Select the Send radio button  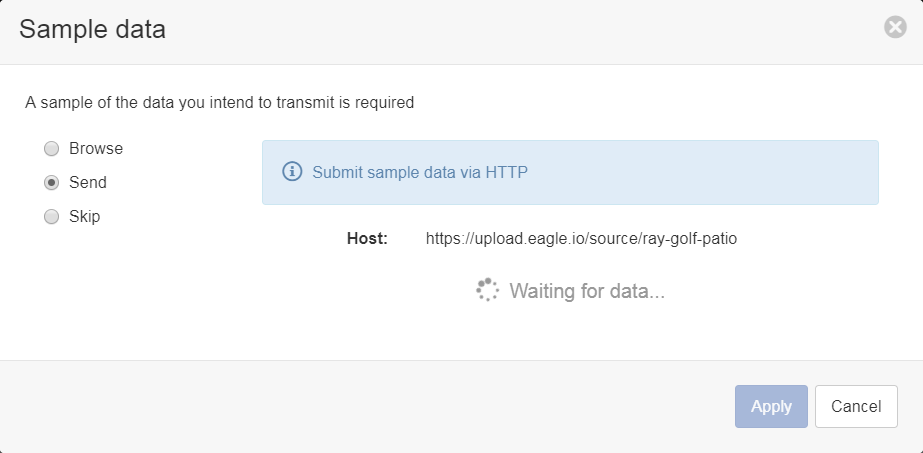52,183
